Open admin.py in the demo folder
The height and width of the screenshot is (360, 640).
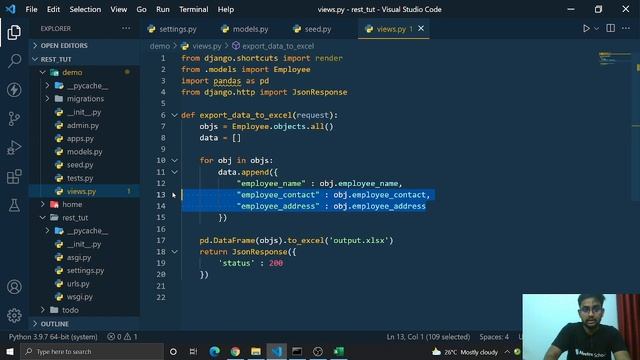pos(83,125)
